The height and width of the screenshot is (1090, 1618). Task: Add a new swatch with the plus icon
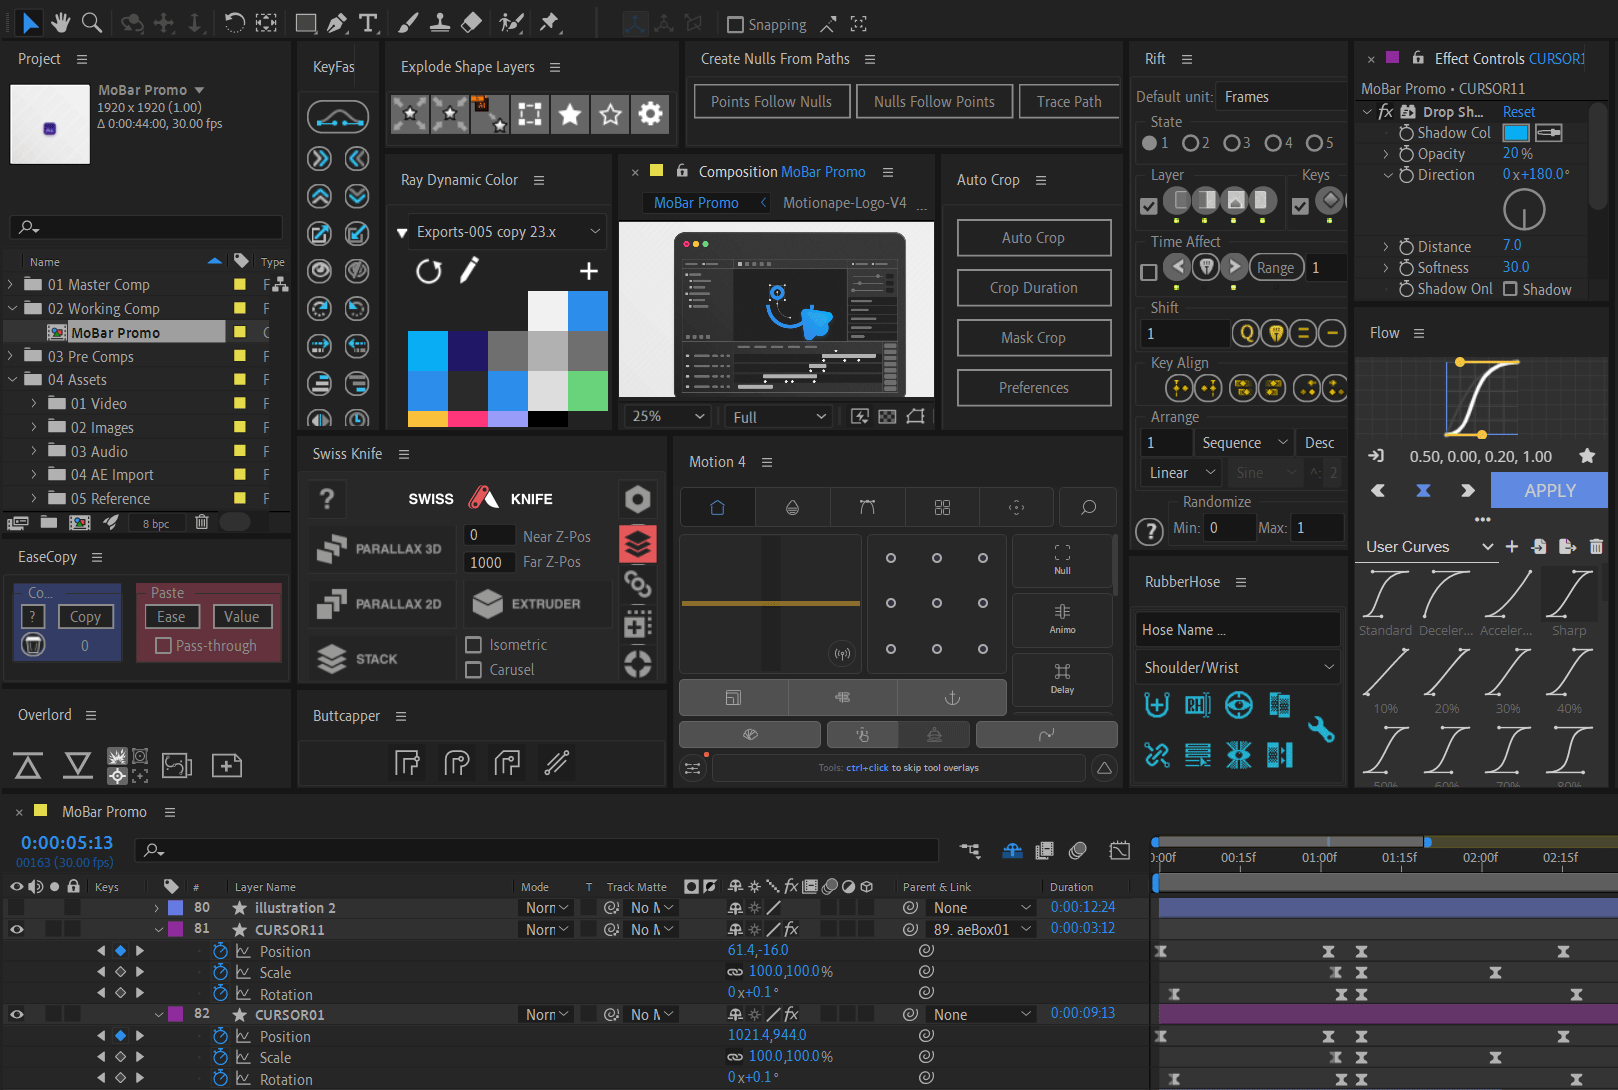point(589,271)
